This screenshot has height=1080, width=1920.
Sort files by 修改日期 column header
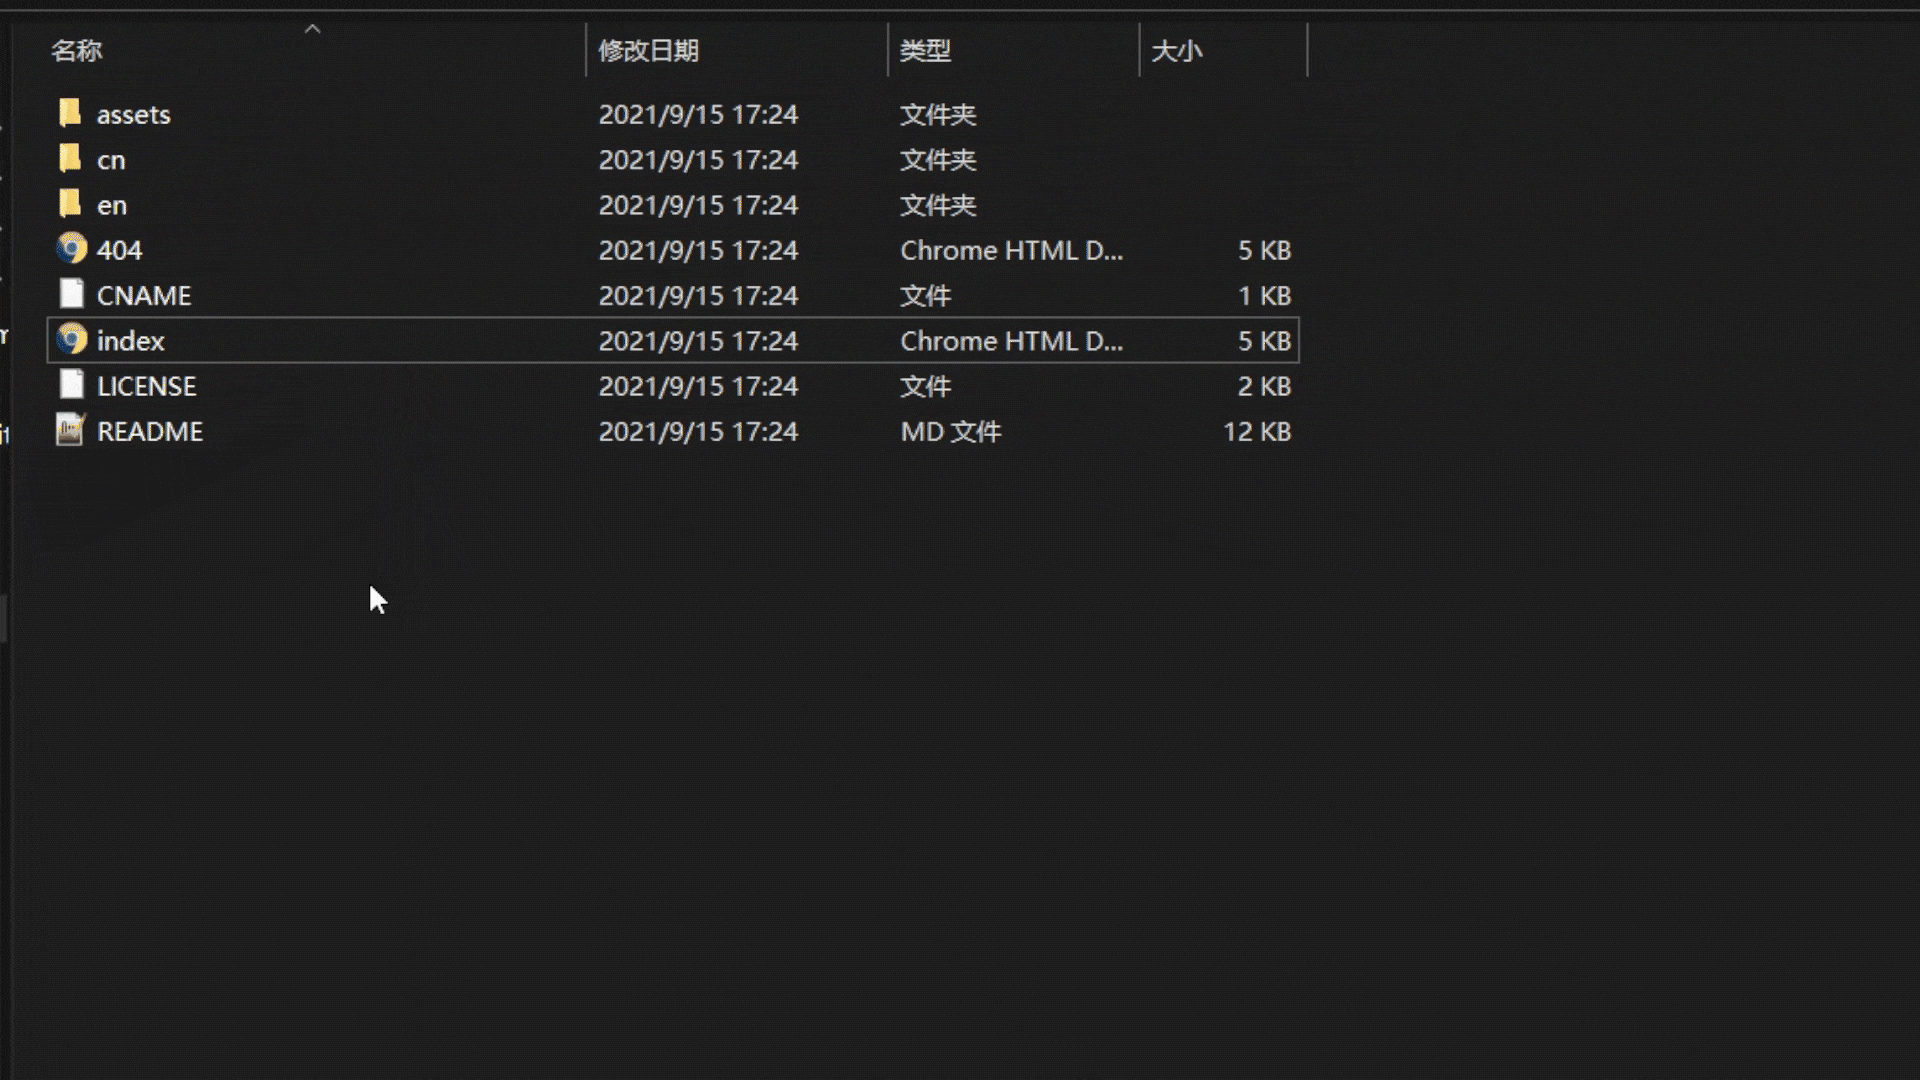coord(648,51)
